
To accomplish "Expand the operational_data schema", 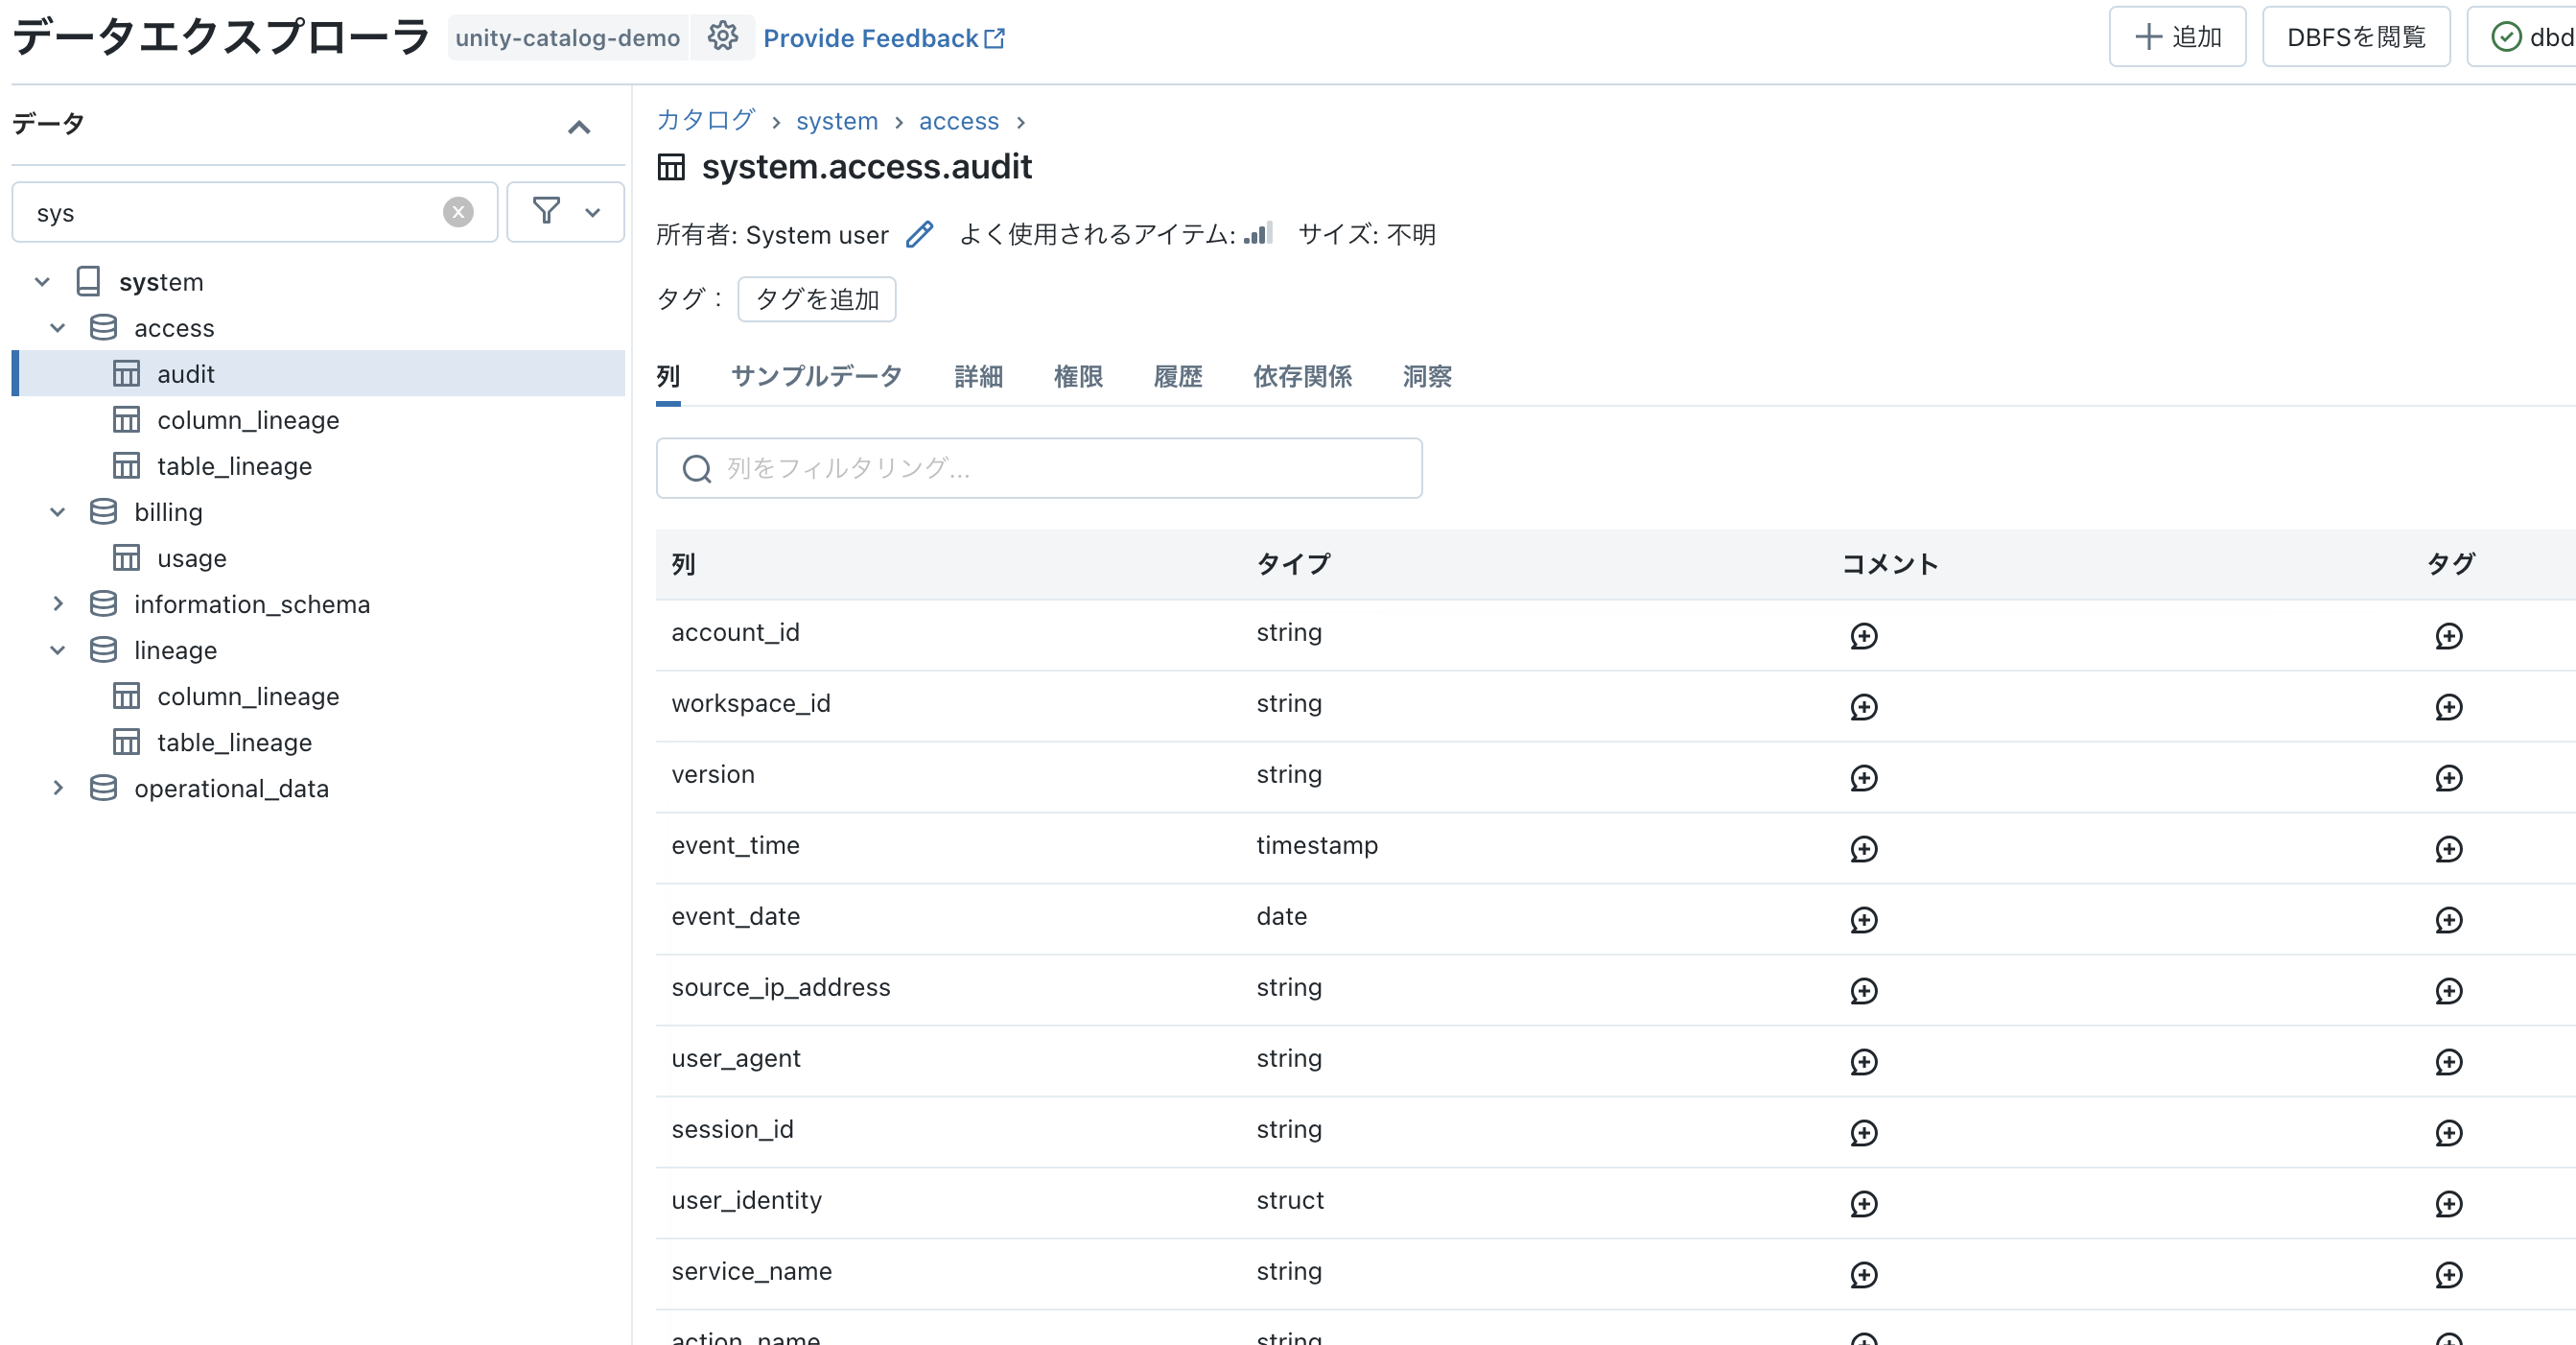I will 58,788.
